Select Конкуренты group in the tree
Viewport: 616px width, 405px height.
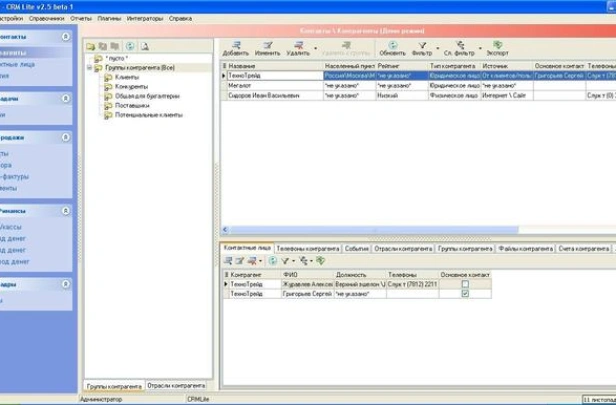point(132,86)
